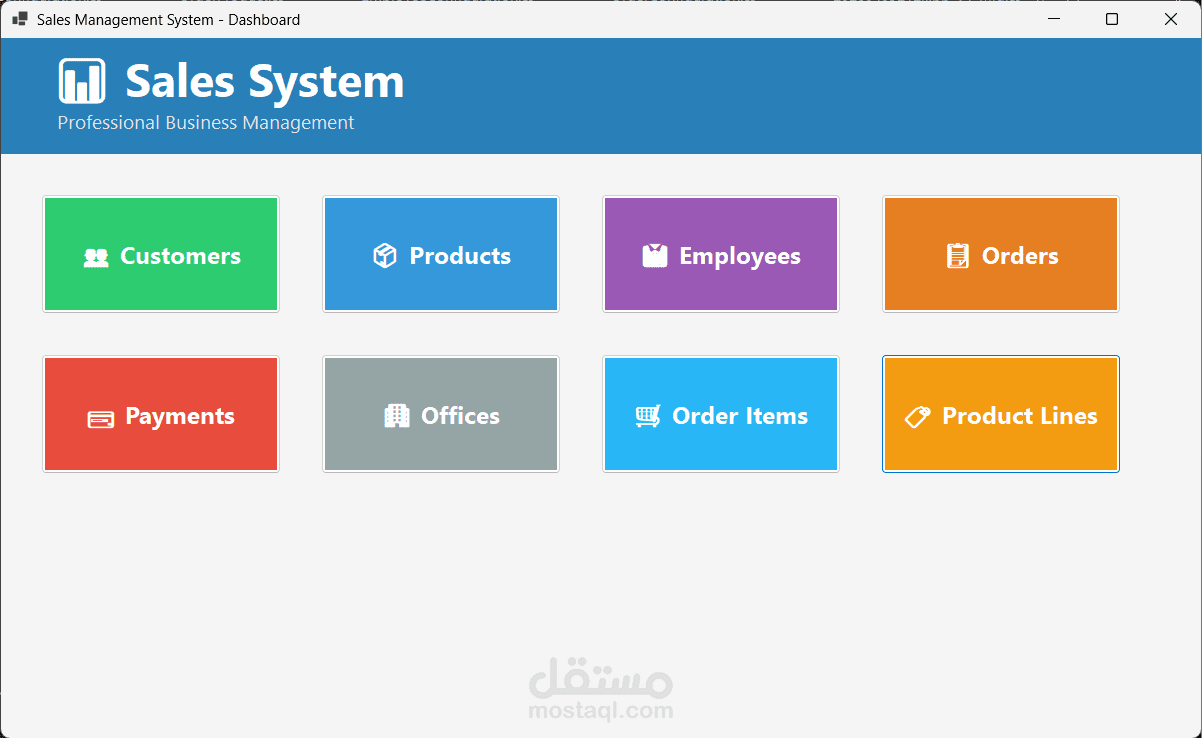Screen dimensions: 1202x738
Task: Click the shopping cart icon on Order Items
Action: 649,415
